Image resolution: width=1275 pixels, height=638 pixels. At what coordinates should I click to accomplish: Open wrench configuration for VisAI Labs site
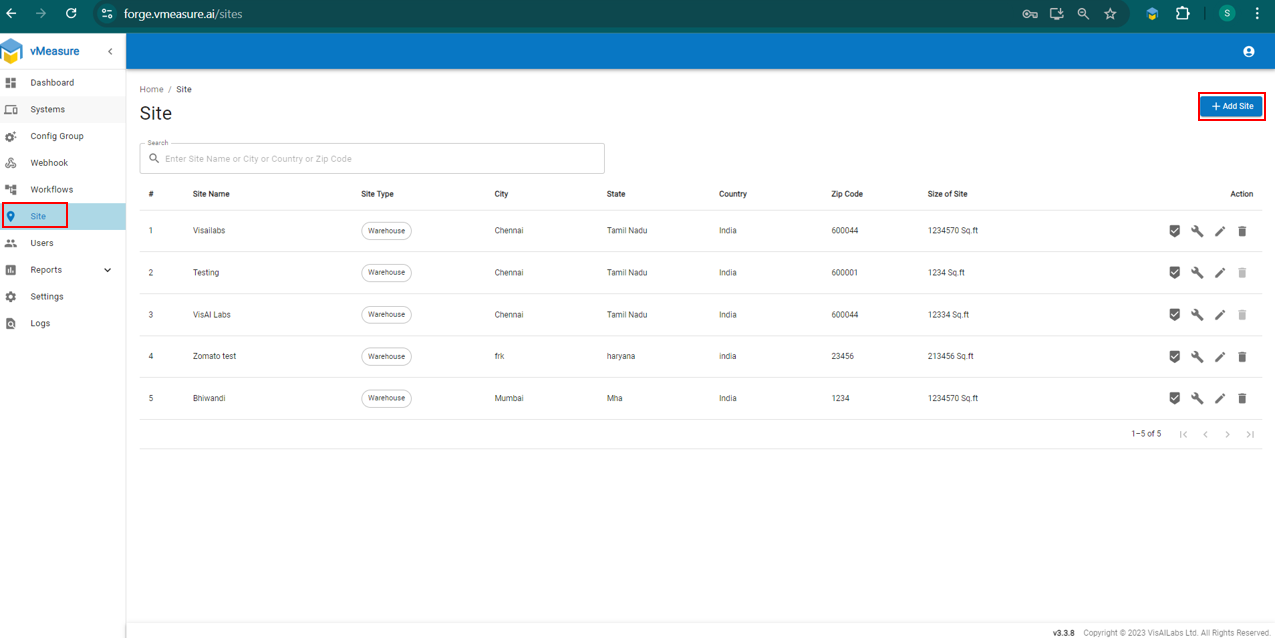click(x=1197, y=314)
